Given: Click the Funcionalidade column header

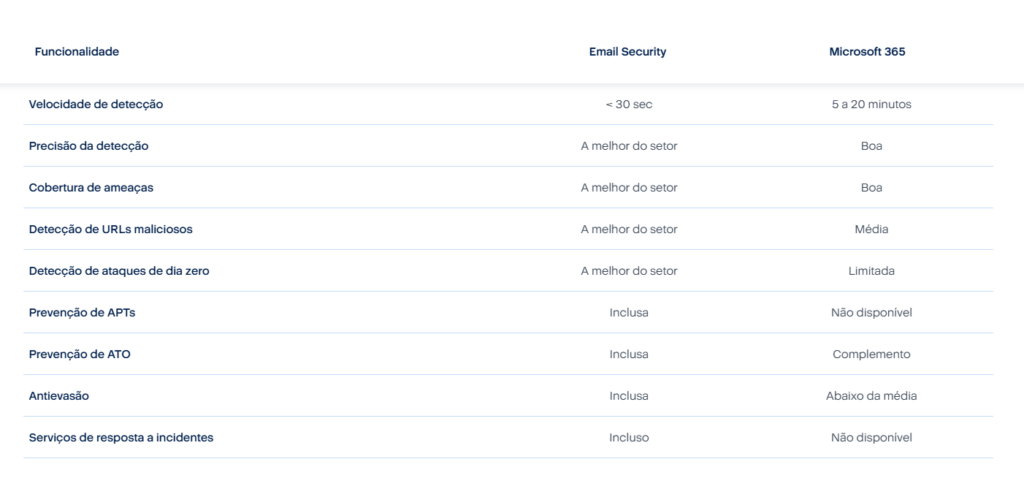Looking at the screenshot, I should pos(77,52).
